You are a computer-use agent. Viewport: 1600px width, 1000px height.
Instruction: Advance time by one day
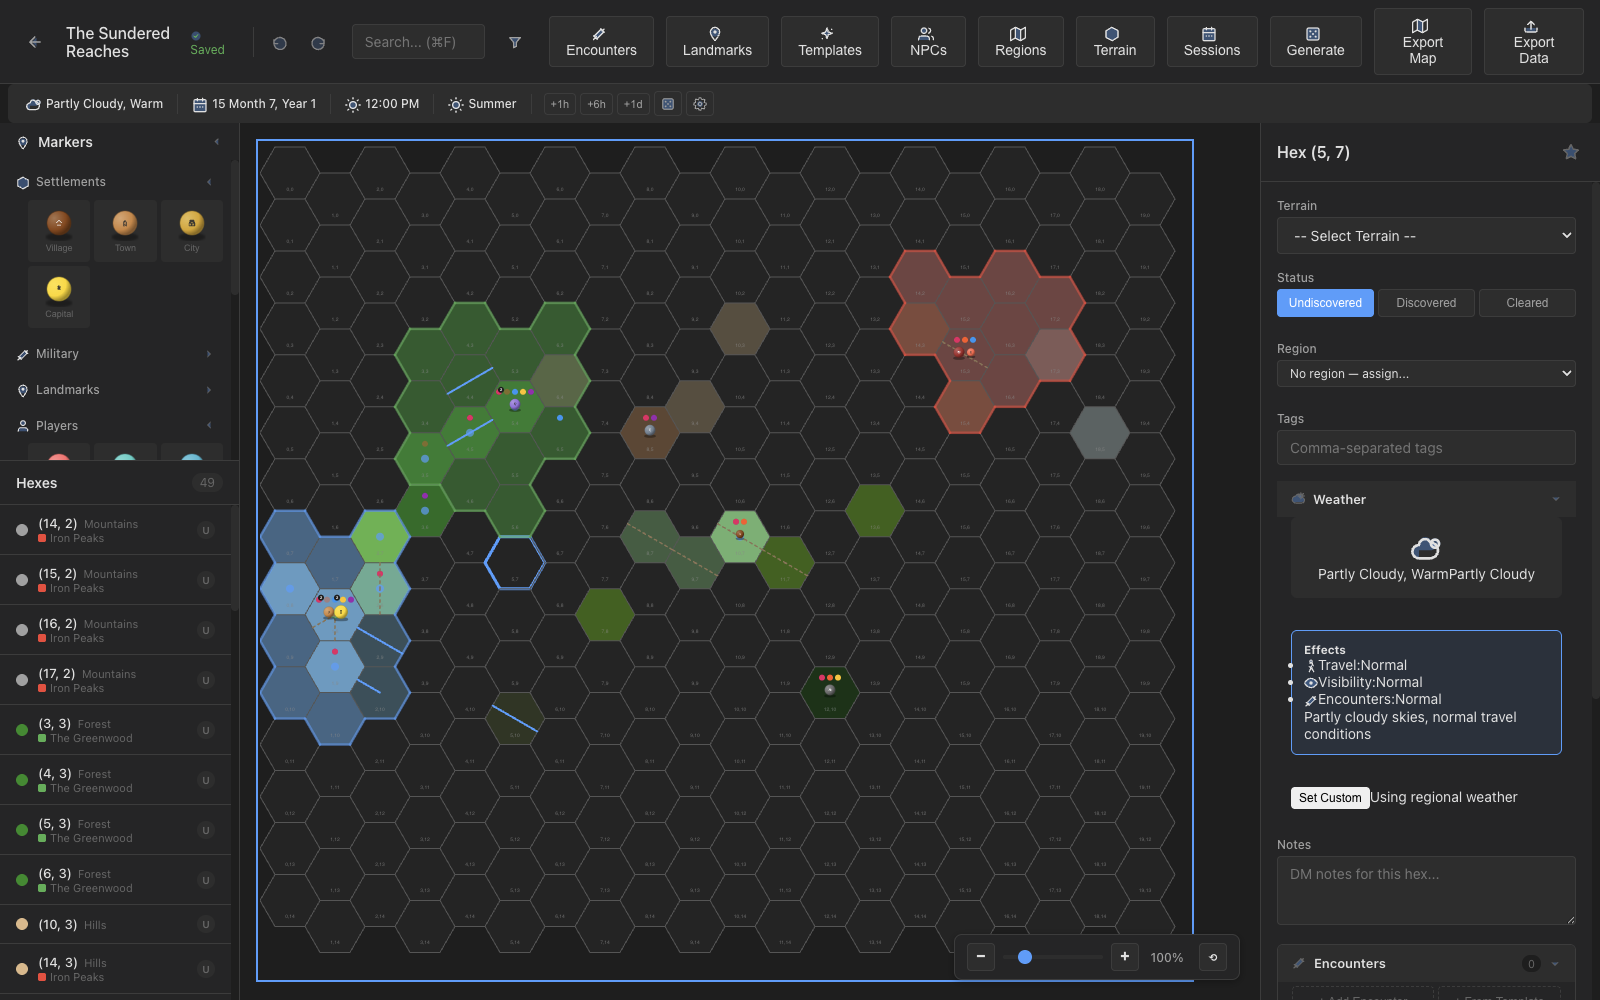633,104
